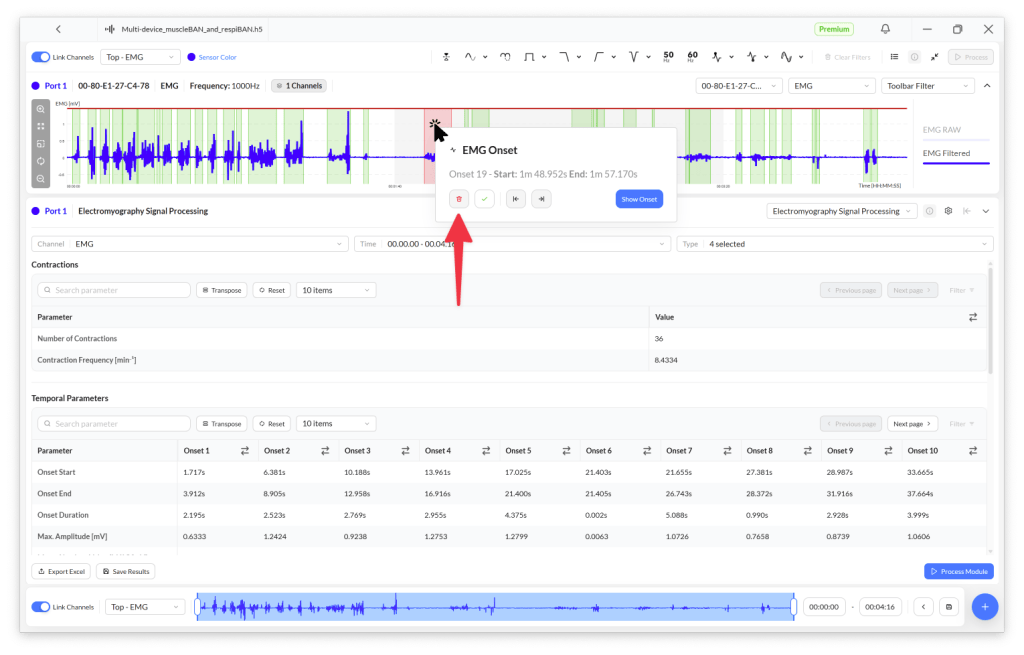Select the low-pass filter curve icon

pos(564,57)
